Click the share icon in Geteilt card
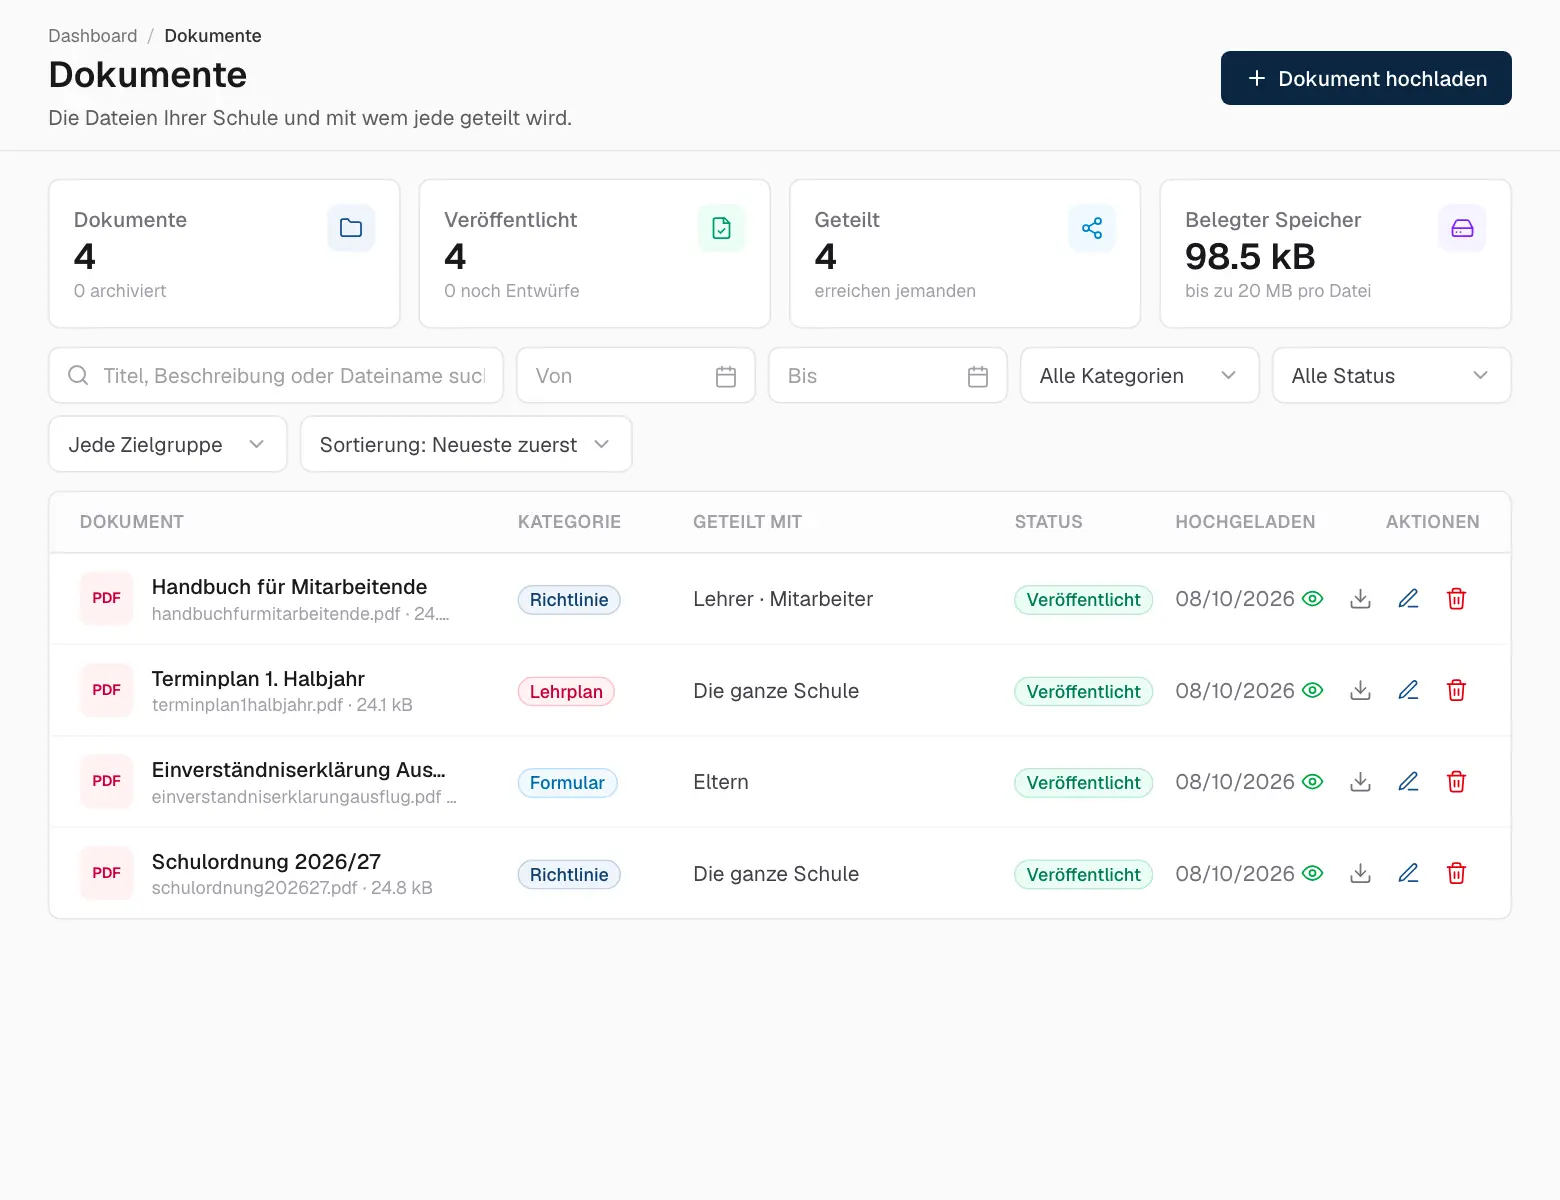The width and height of the screenshot is (1560, 1200). coord(1092,228)
